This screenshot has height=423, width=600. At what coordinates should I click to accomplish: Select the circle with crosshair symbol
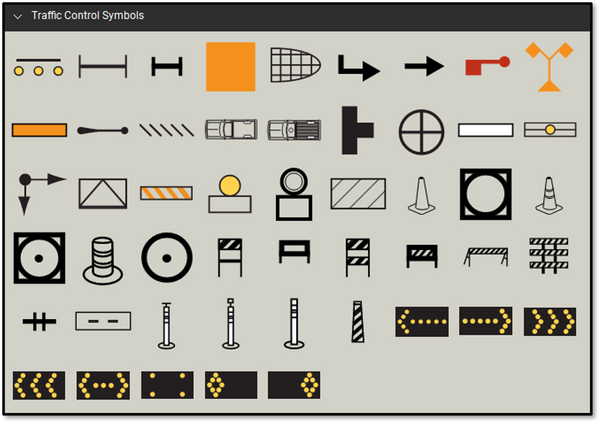pos(419,130)
